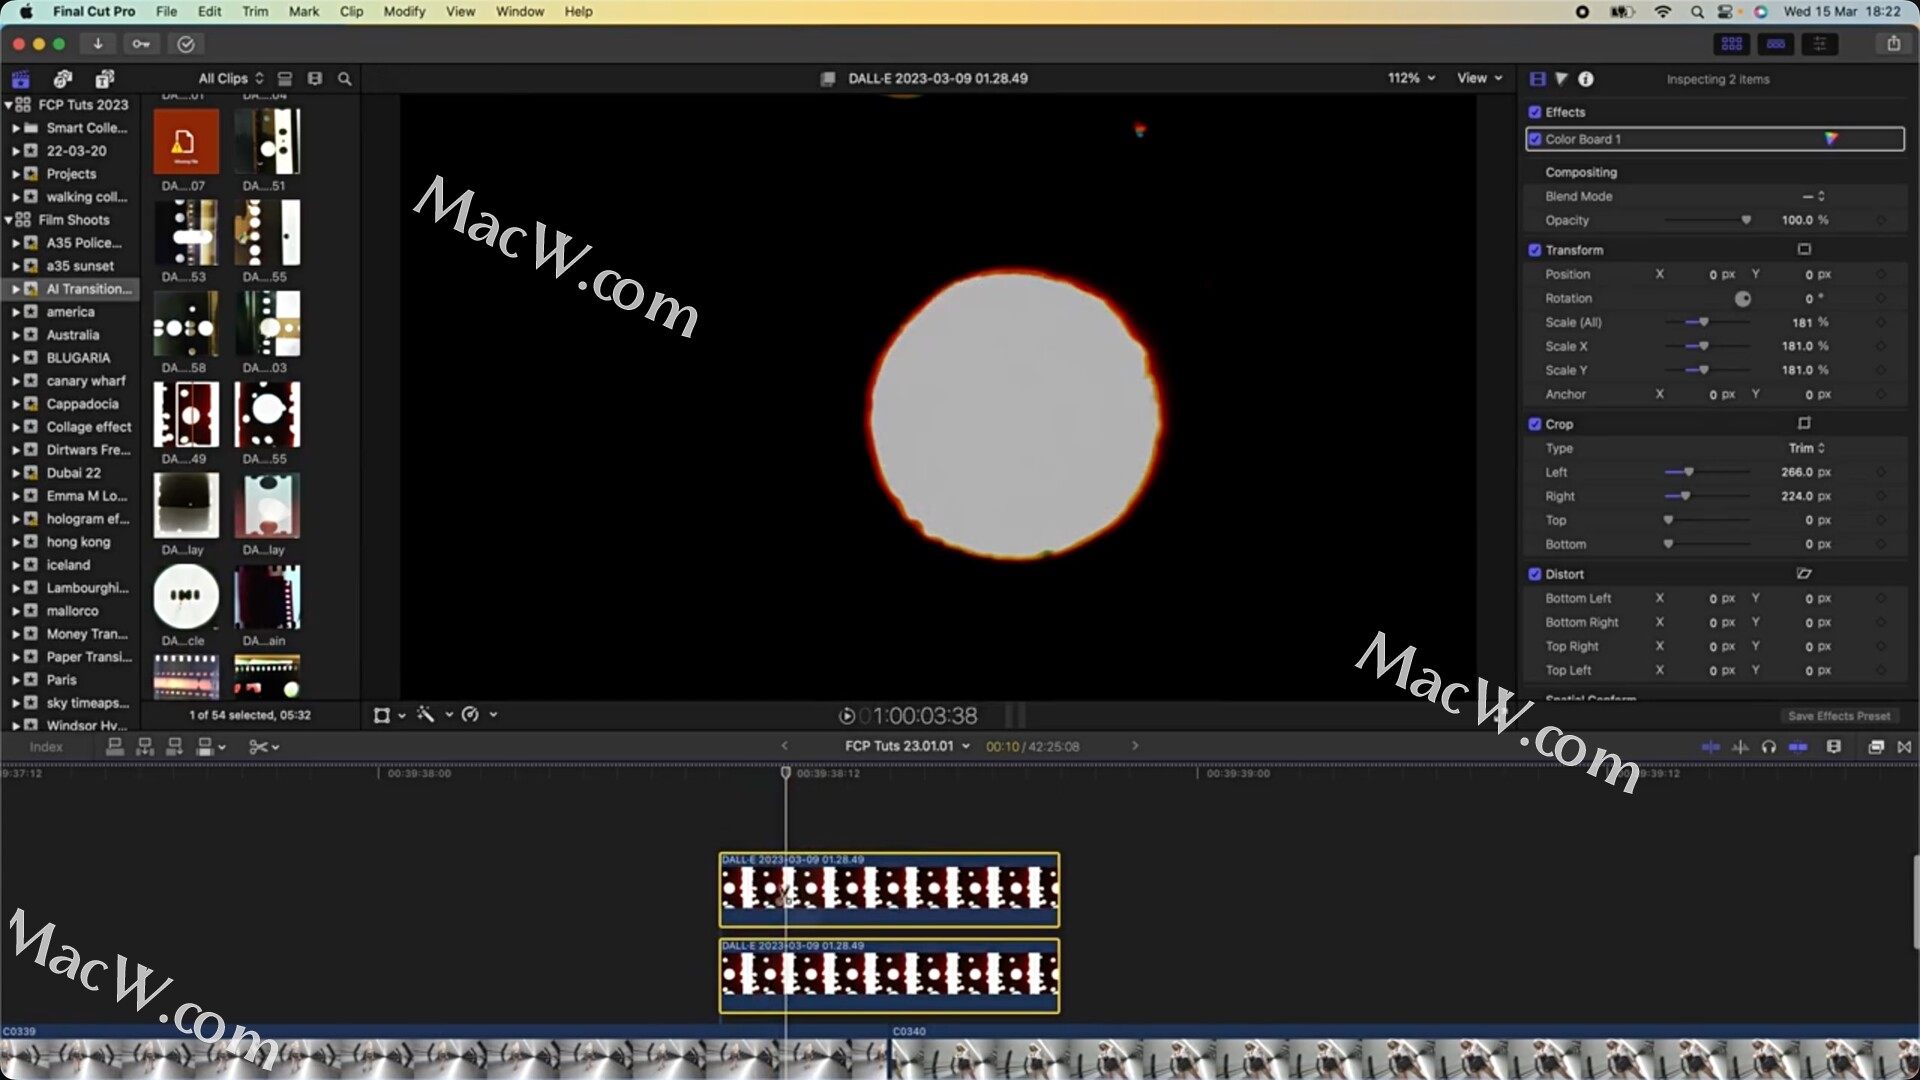The image size is (1920, 1080).
Task: Click the append clip icon in timeline toolbar
Action: [x=175, y=746]
